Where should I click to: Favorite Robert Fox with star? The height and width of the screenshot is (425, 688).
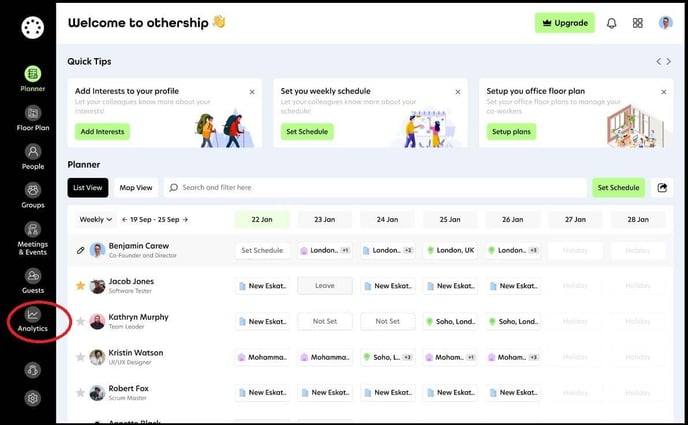(80, 393)
